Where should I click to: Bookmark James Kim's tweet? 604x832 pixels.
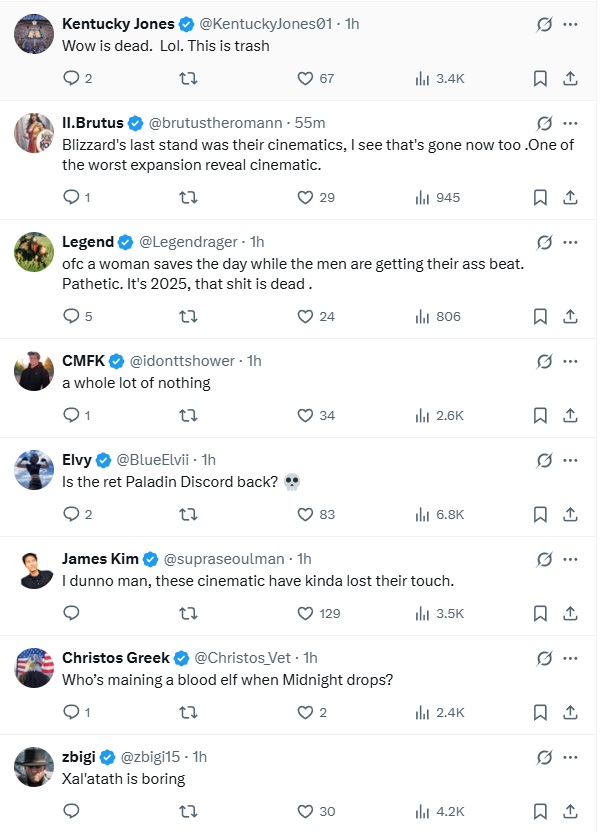[x=540, y=613]
